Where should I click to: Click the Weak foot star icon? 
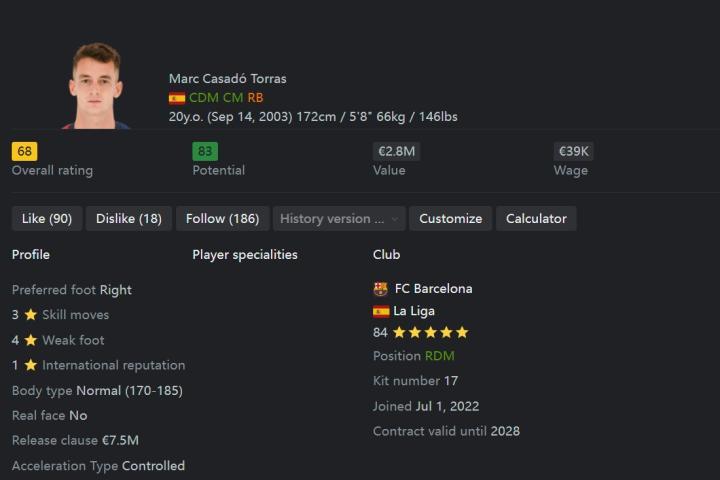30,340
